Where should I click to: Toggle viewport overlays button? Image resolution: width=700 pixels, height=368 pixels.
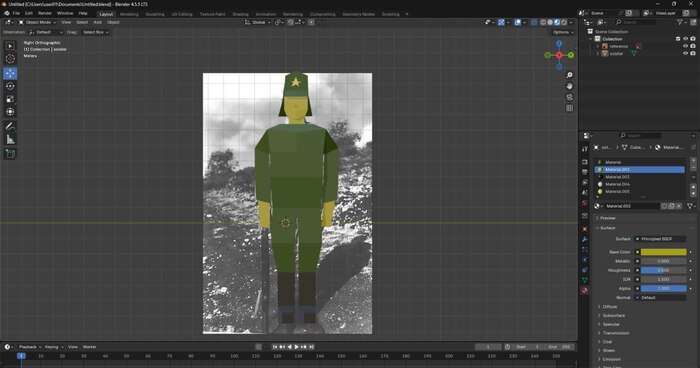(517, 22)
